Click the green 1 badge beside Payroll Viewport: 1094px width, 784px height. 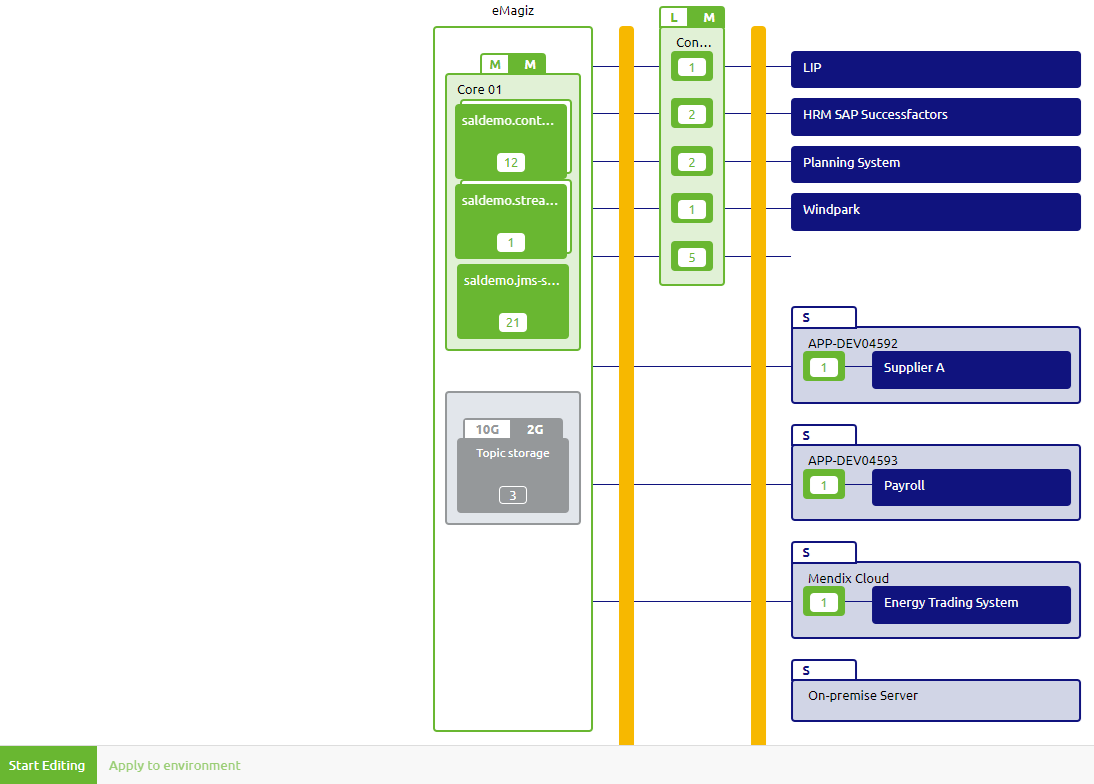[824, 484]
